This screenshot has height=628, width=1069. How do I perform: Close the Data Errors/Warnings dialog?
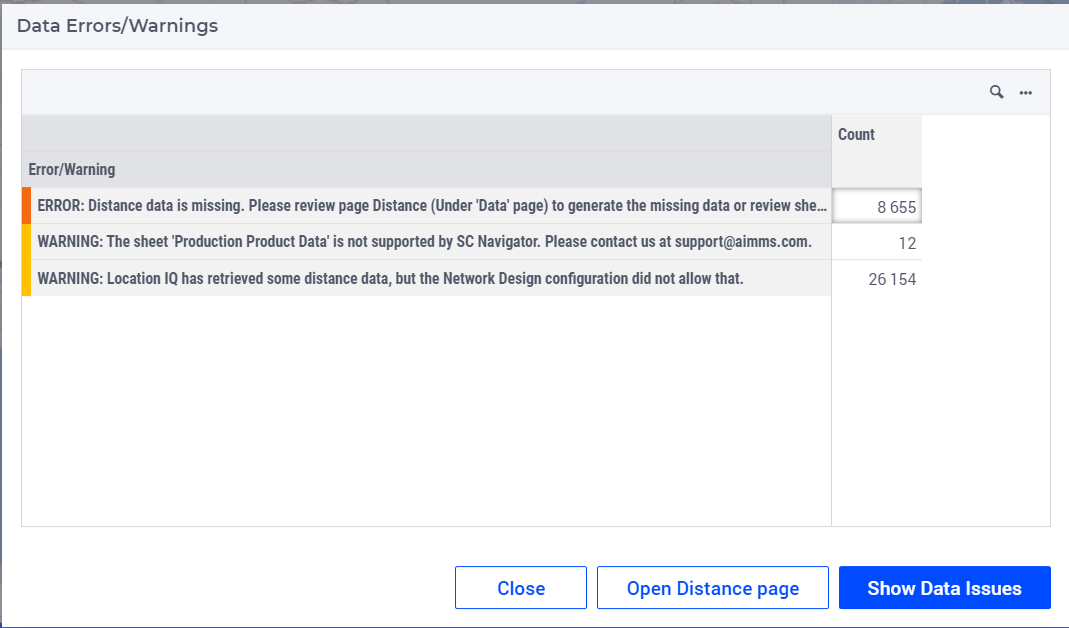click(521, 588)
